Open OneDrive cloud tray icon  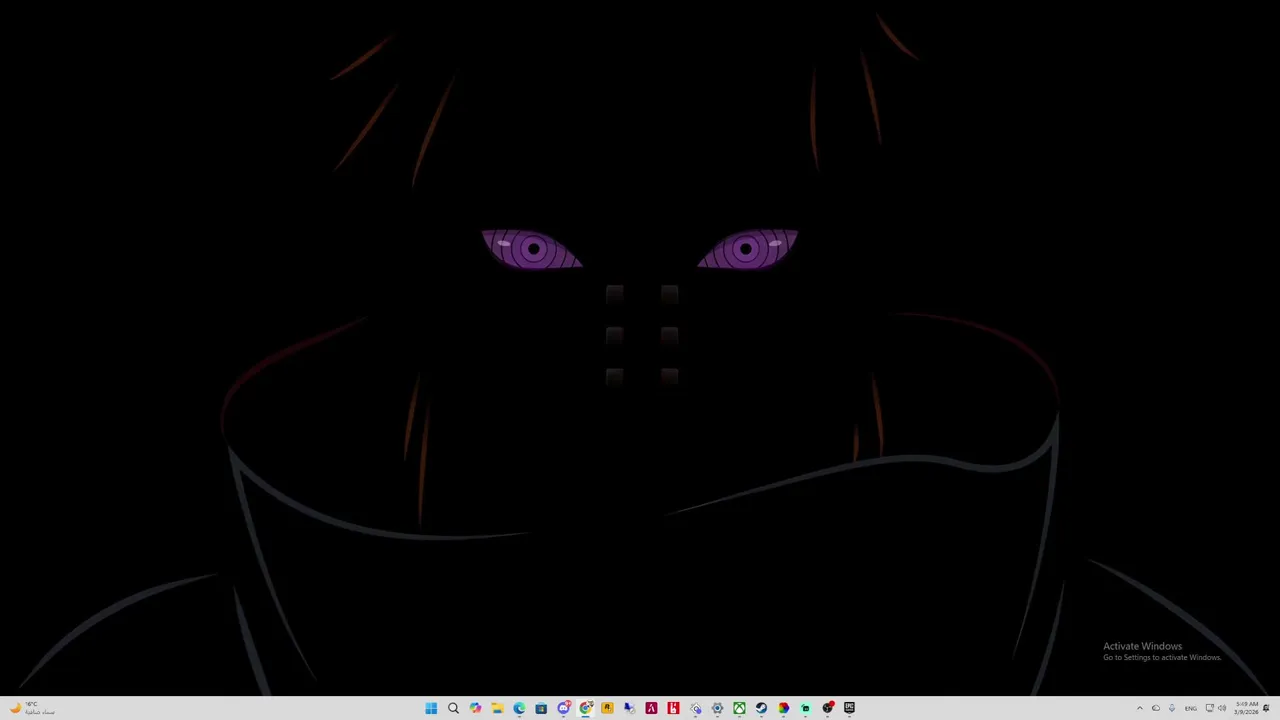pos(1156,708)
